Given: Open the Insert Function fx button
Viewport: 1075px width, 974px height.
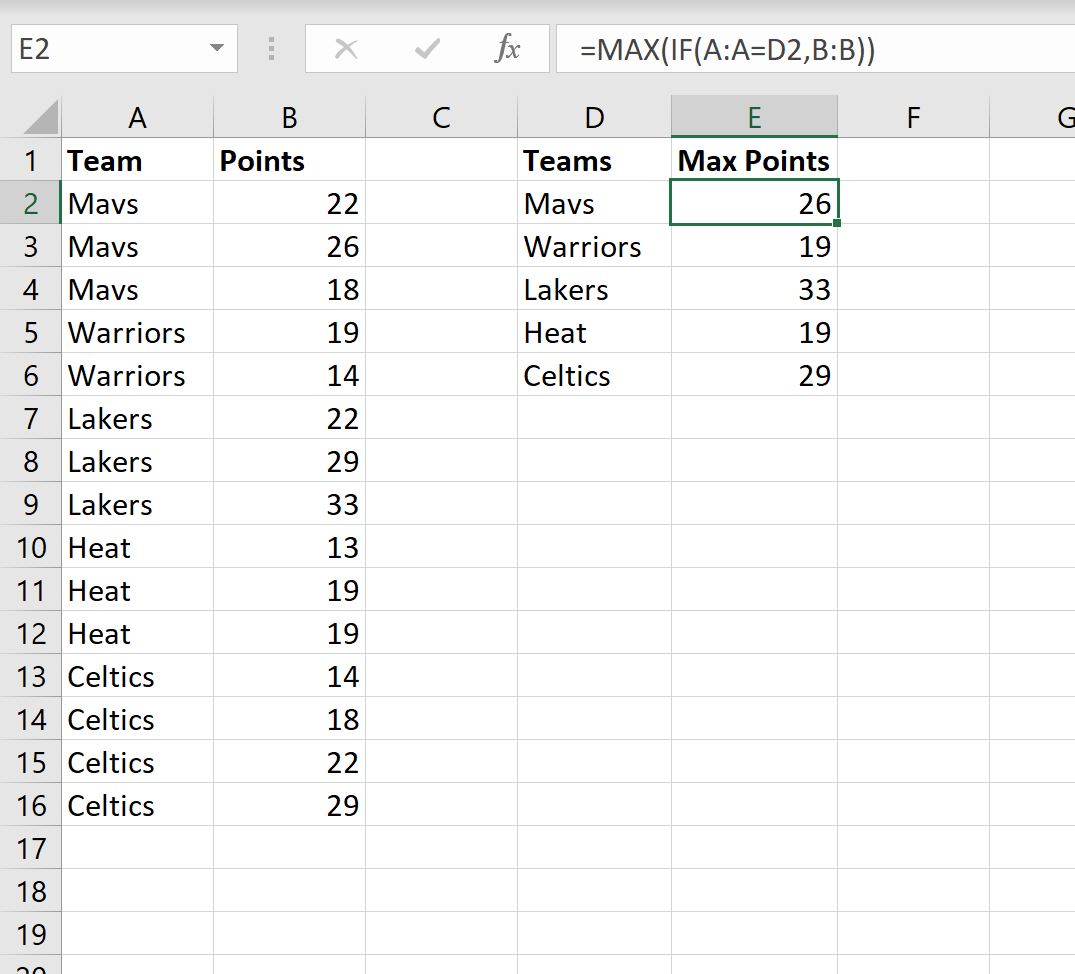Looking at the screenshot, I should [x=508, y=49].
